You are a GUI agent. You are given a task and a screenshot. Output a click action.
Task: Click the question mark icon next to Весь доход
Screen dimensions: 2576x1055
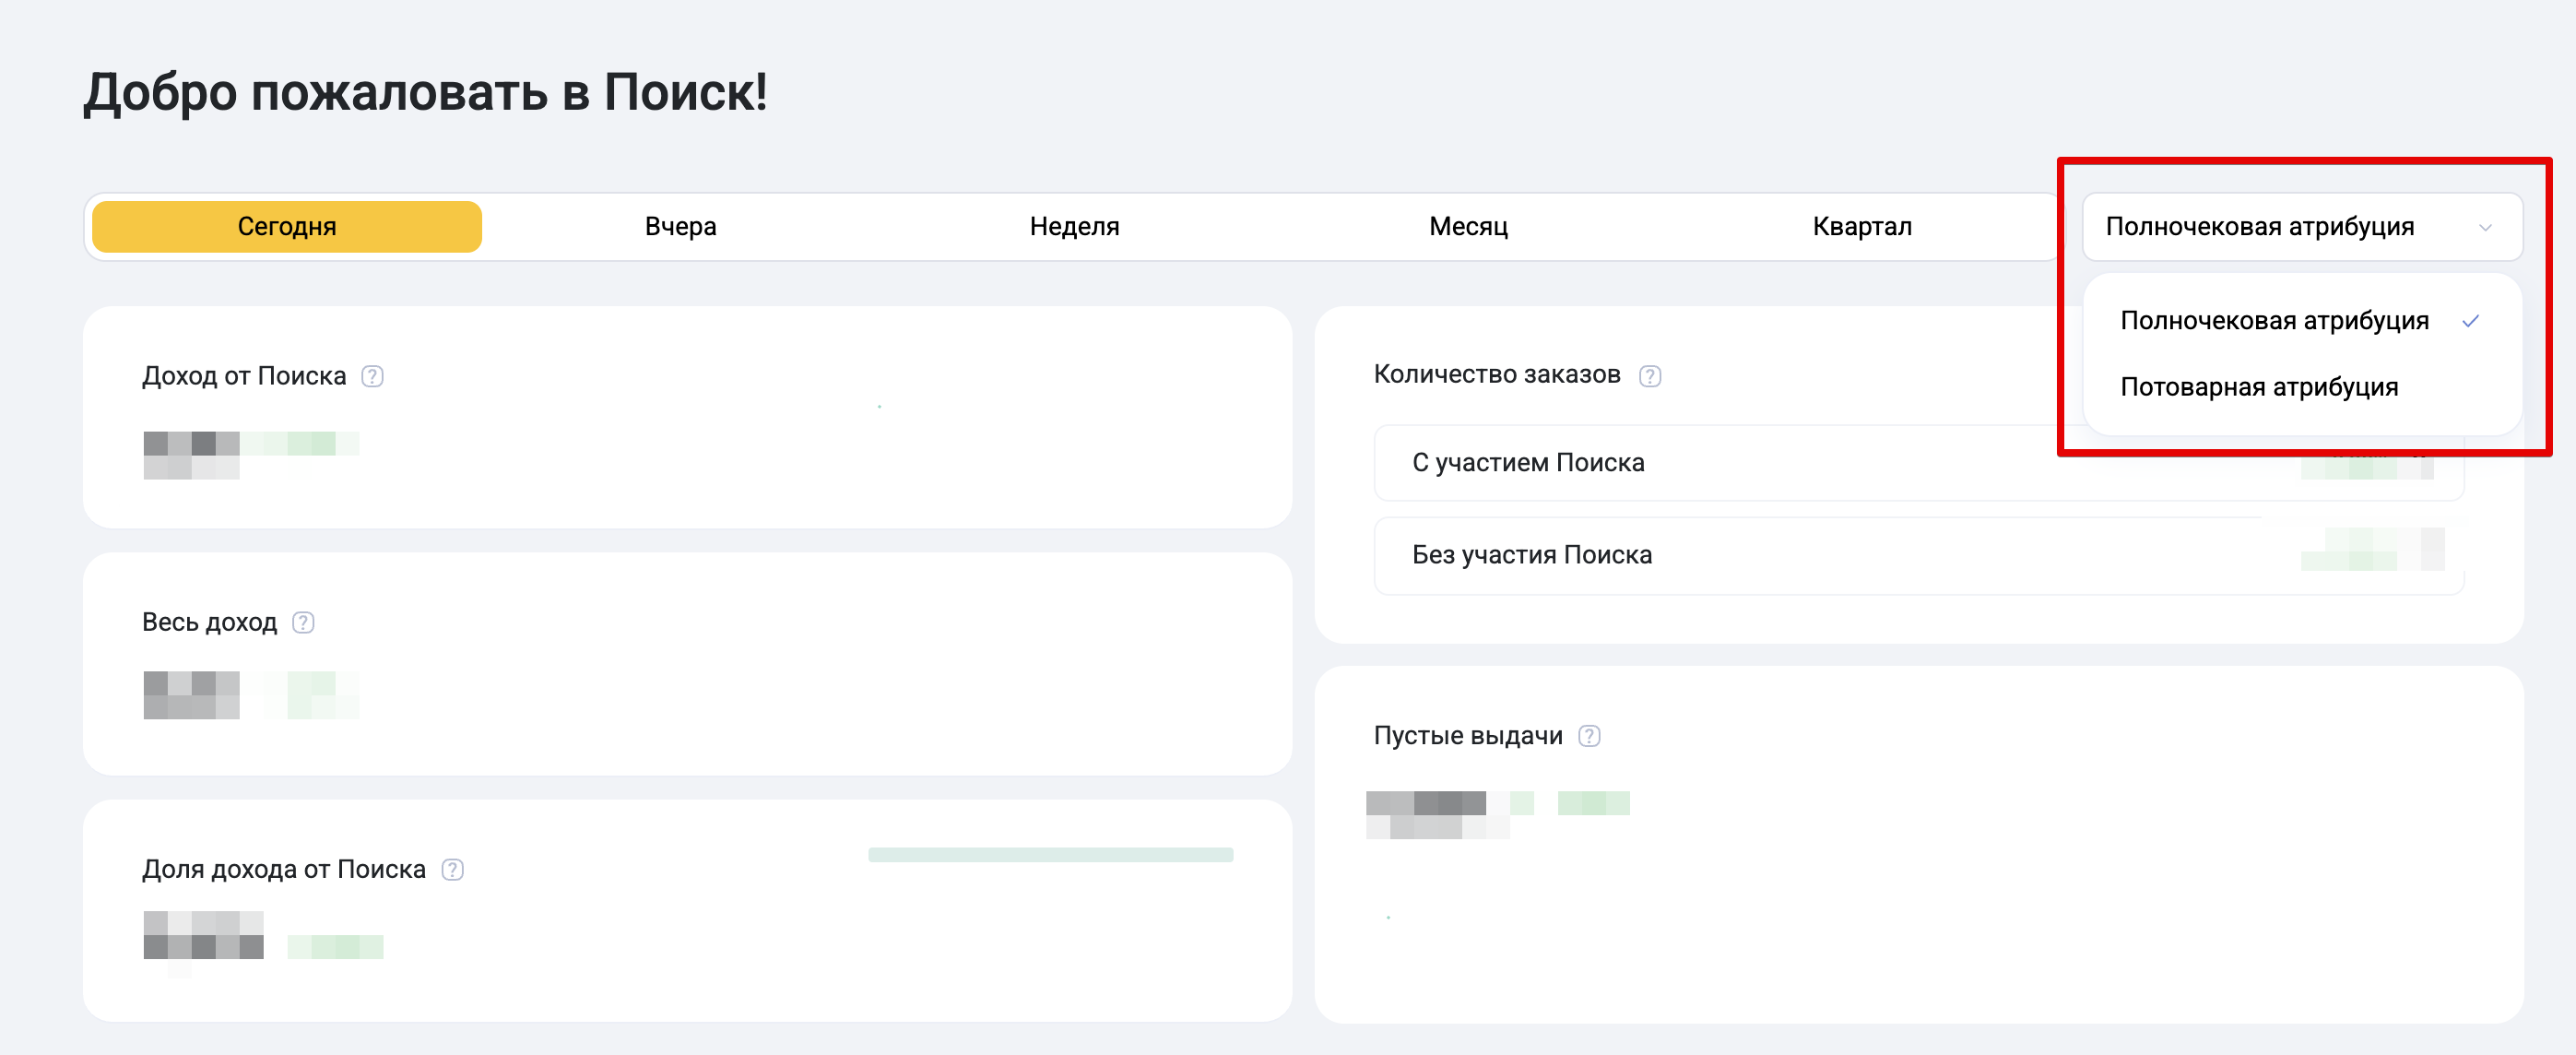click(x=303, y=622)
